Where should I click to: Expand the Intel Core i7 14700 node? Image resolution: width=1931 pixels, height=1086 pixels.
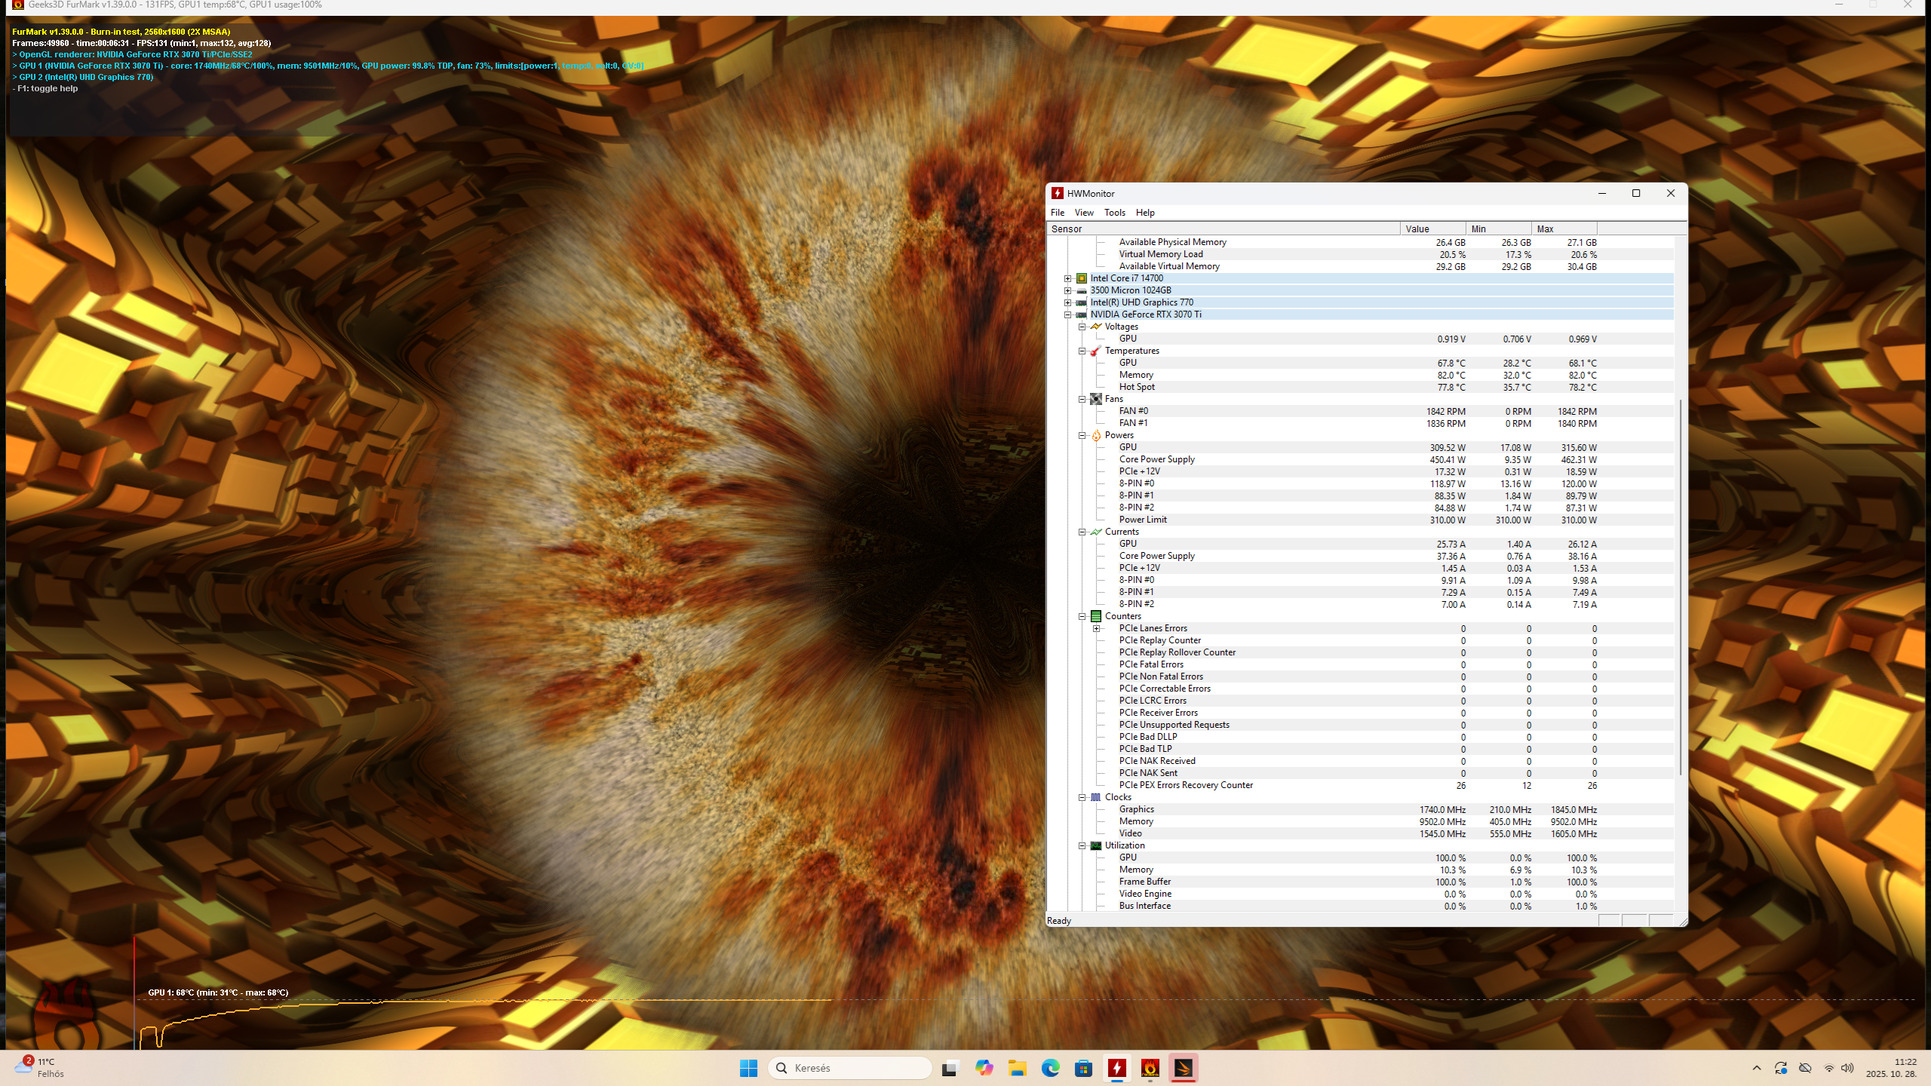(1068, 279)
